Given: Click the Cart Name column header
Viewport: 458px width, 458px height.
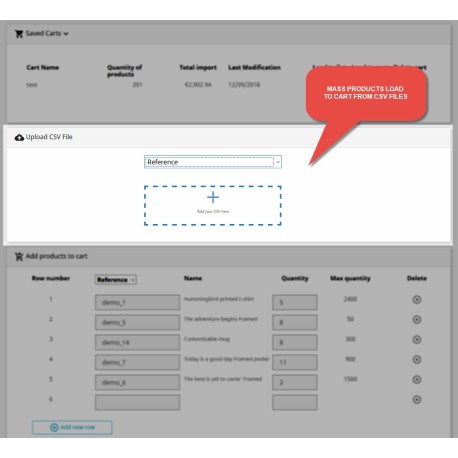Looking at the screenshot, I should 43,67.
